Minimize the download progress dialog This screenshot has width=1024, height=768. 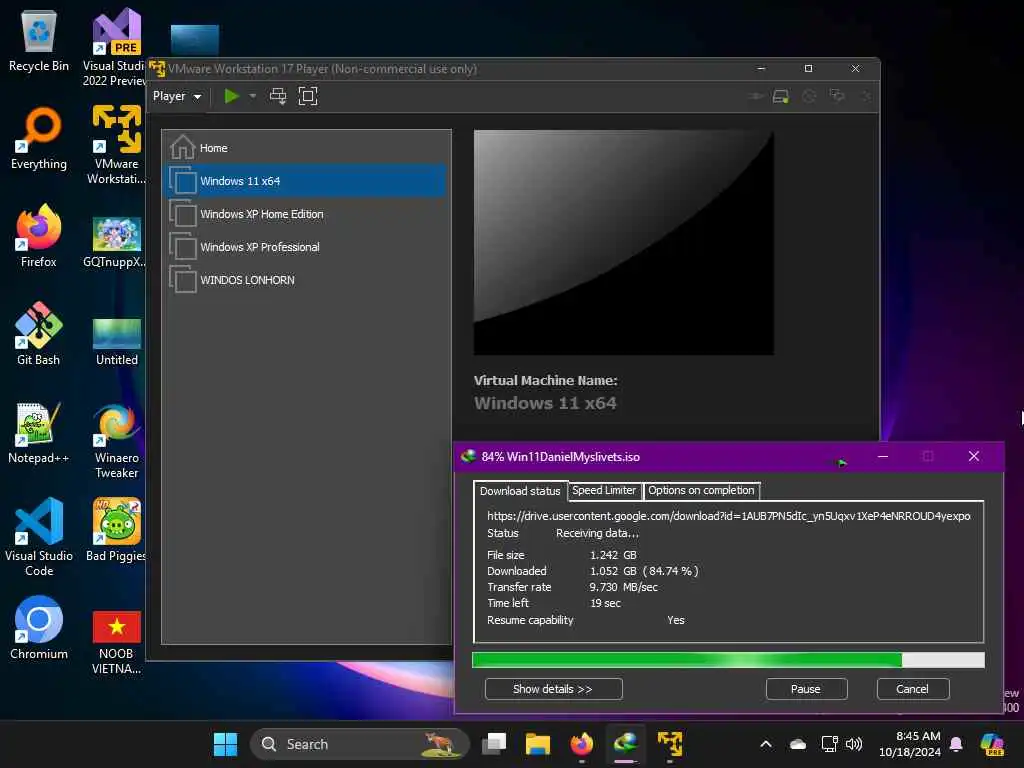pos(883,456)
